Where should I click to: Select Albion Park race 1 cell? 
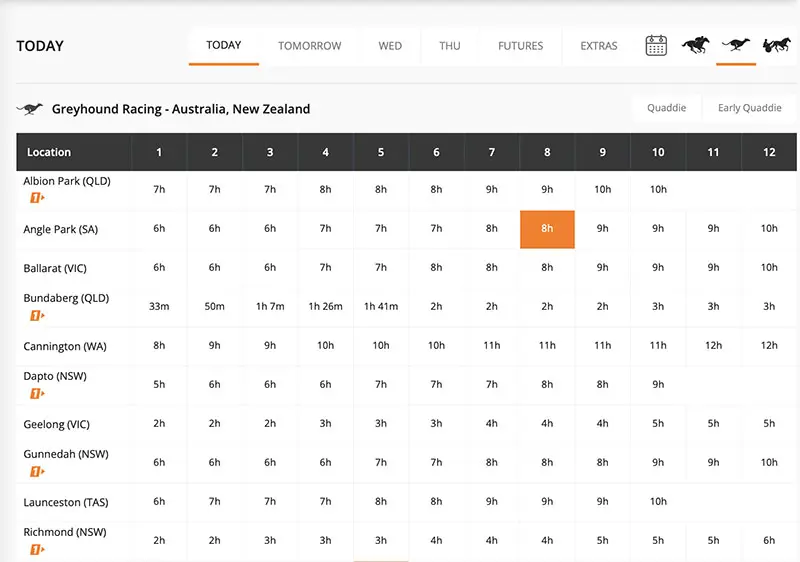point(159,190)
